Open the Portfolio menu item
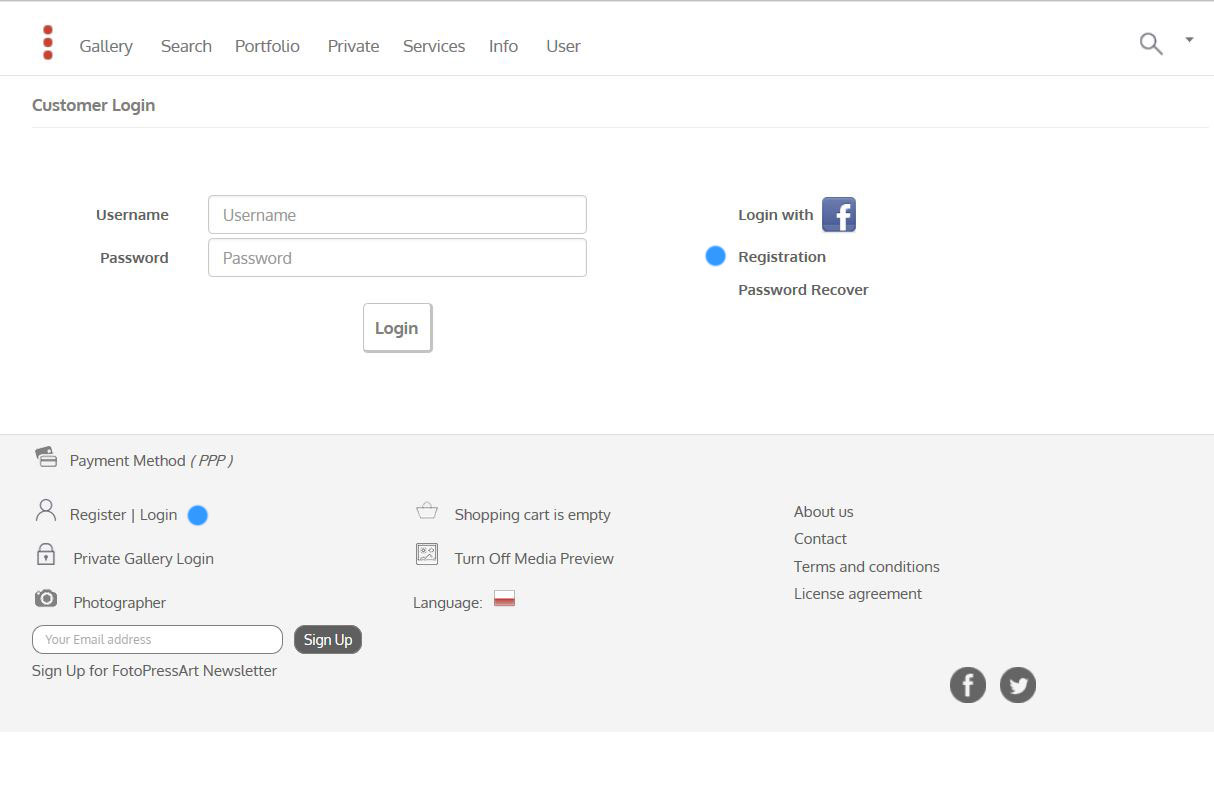Image resolution: width=1214 pixels, height=799 pixels. pyautogui.click(x=267, y=46)
